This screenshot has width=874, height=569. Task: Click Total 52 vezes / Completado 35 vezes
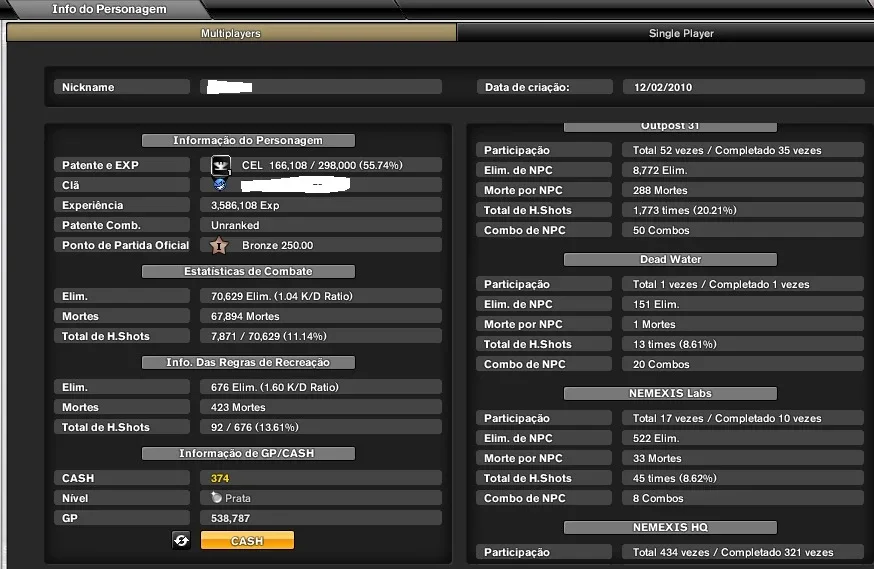click(727, 150)
